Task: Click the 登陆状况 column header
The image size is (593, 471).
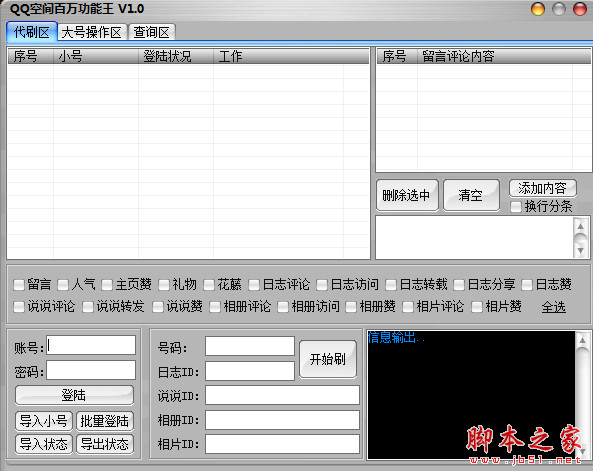Action: pyautogui.click(x=176, y=56)
